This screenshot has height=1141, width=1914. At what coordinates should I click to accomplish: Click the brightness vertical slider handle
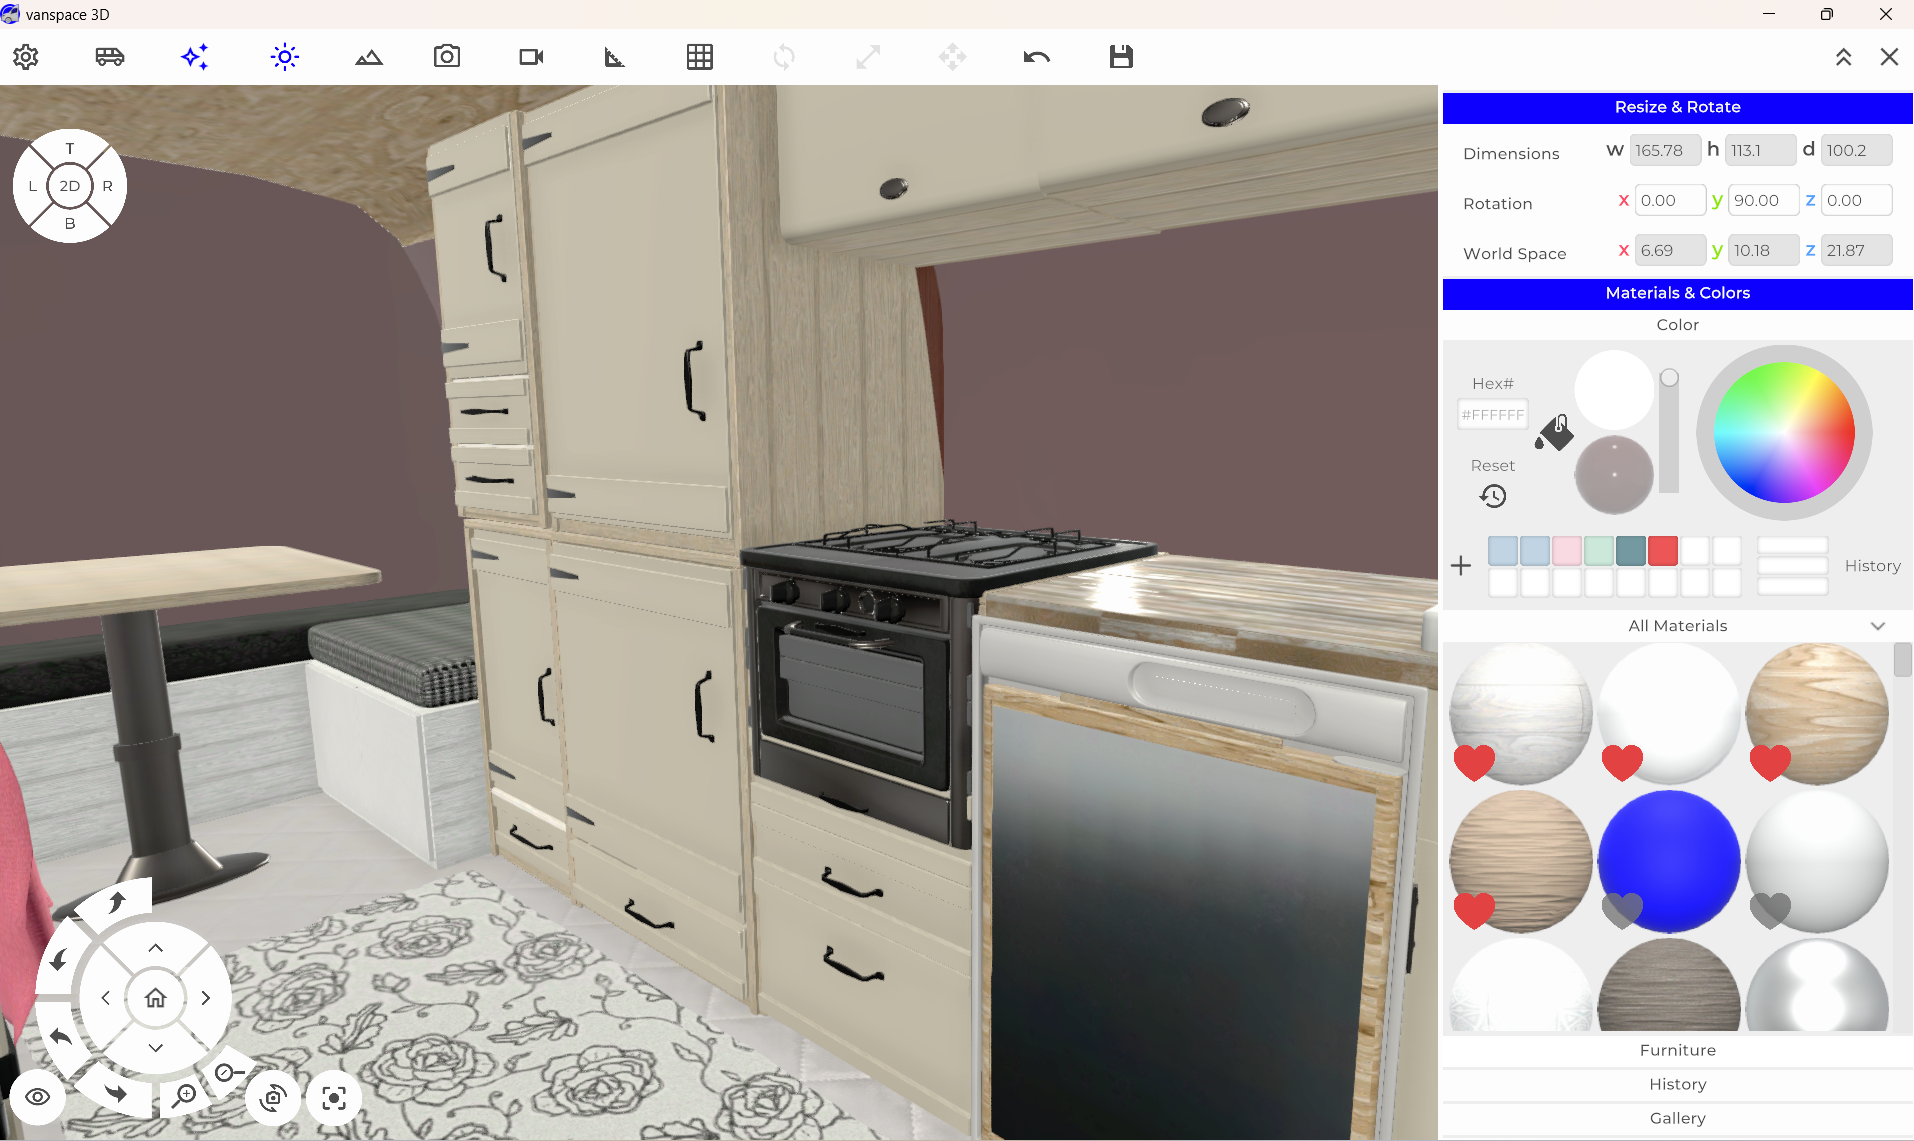(1669, 378)
